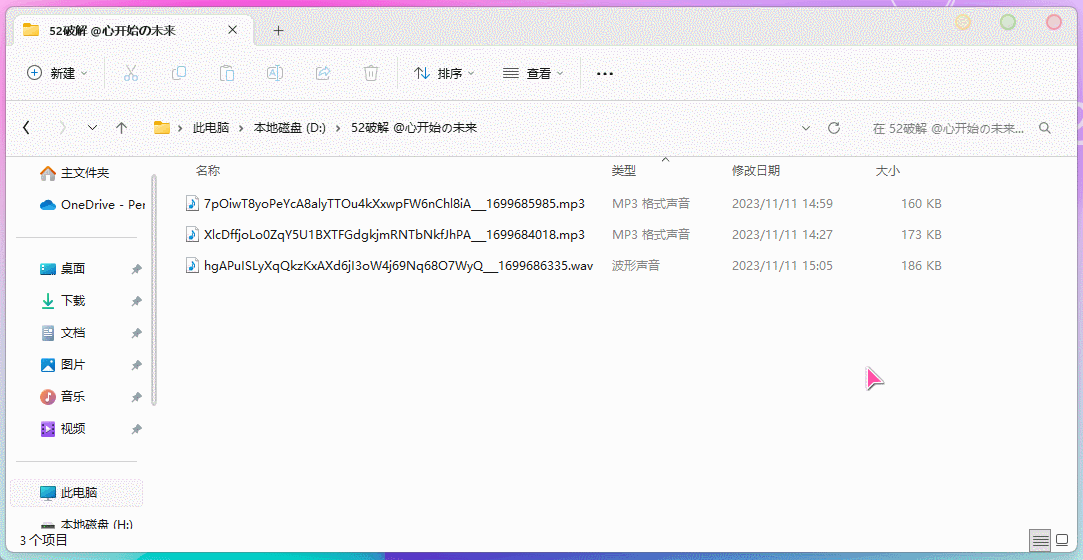Click the Delete trash can icon
Screen dimensions: 1083x560
click(x=371, y=73)
